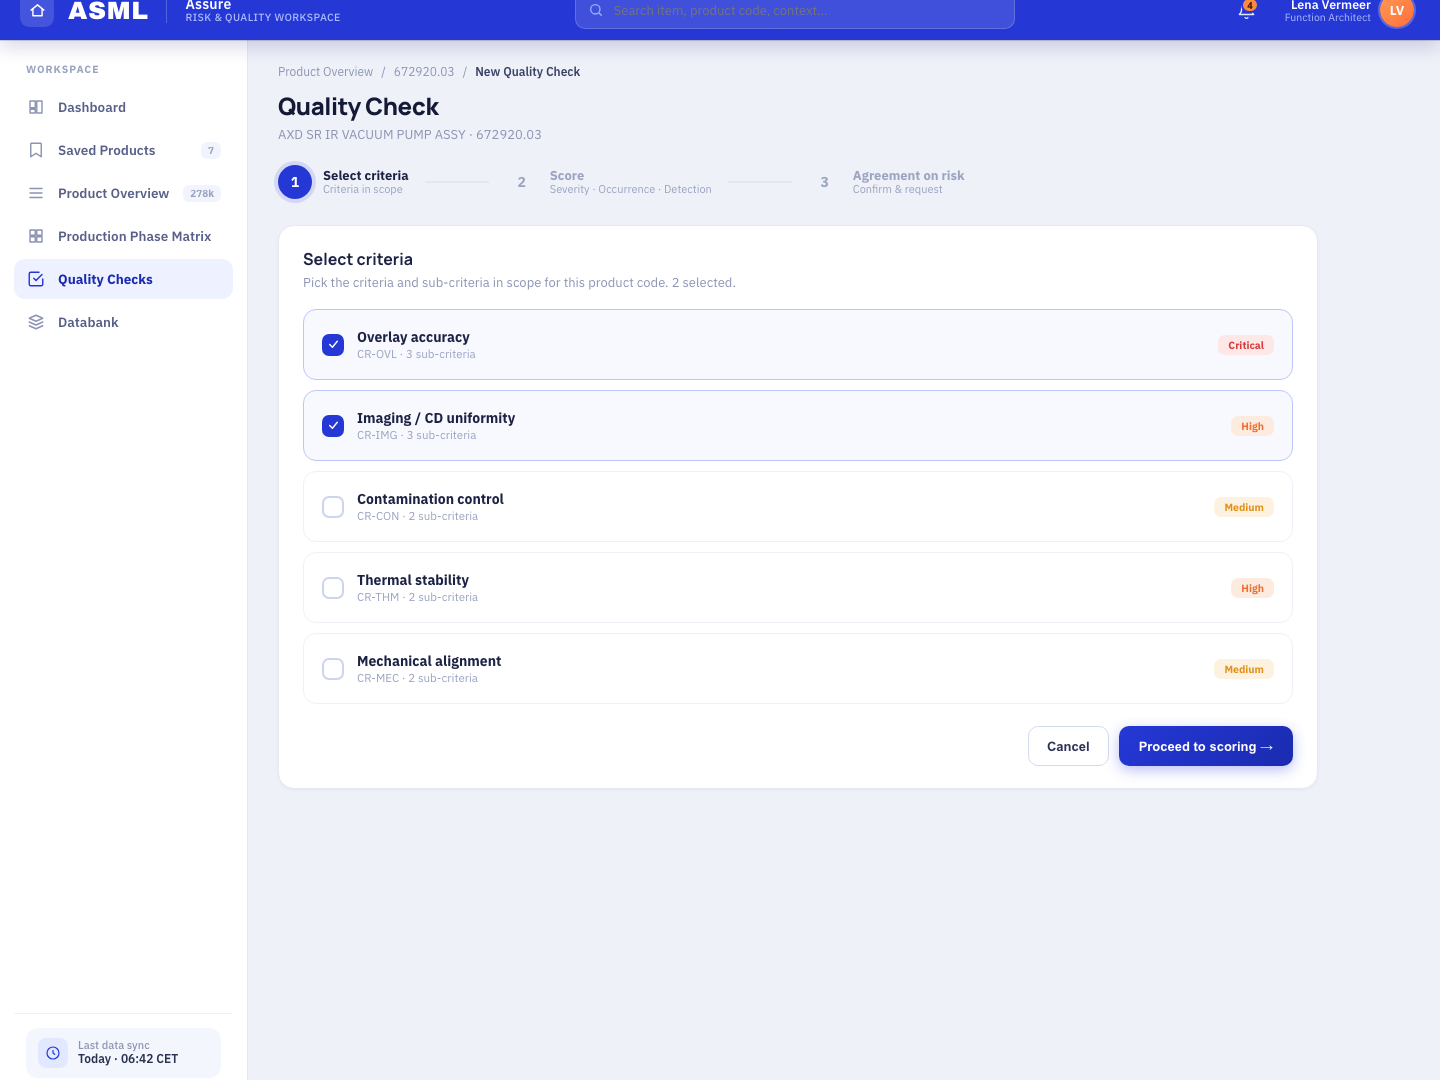Click the Medium badge on Contamination control
The width and height of the screenshot is (1440, 1080).
tap(1244, 507)
